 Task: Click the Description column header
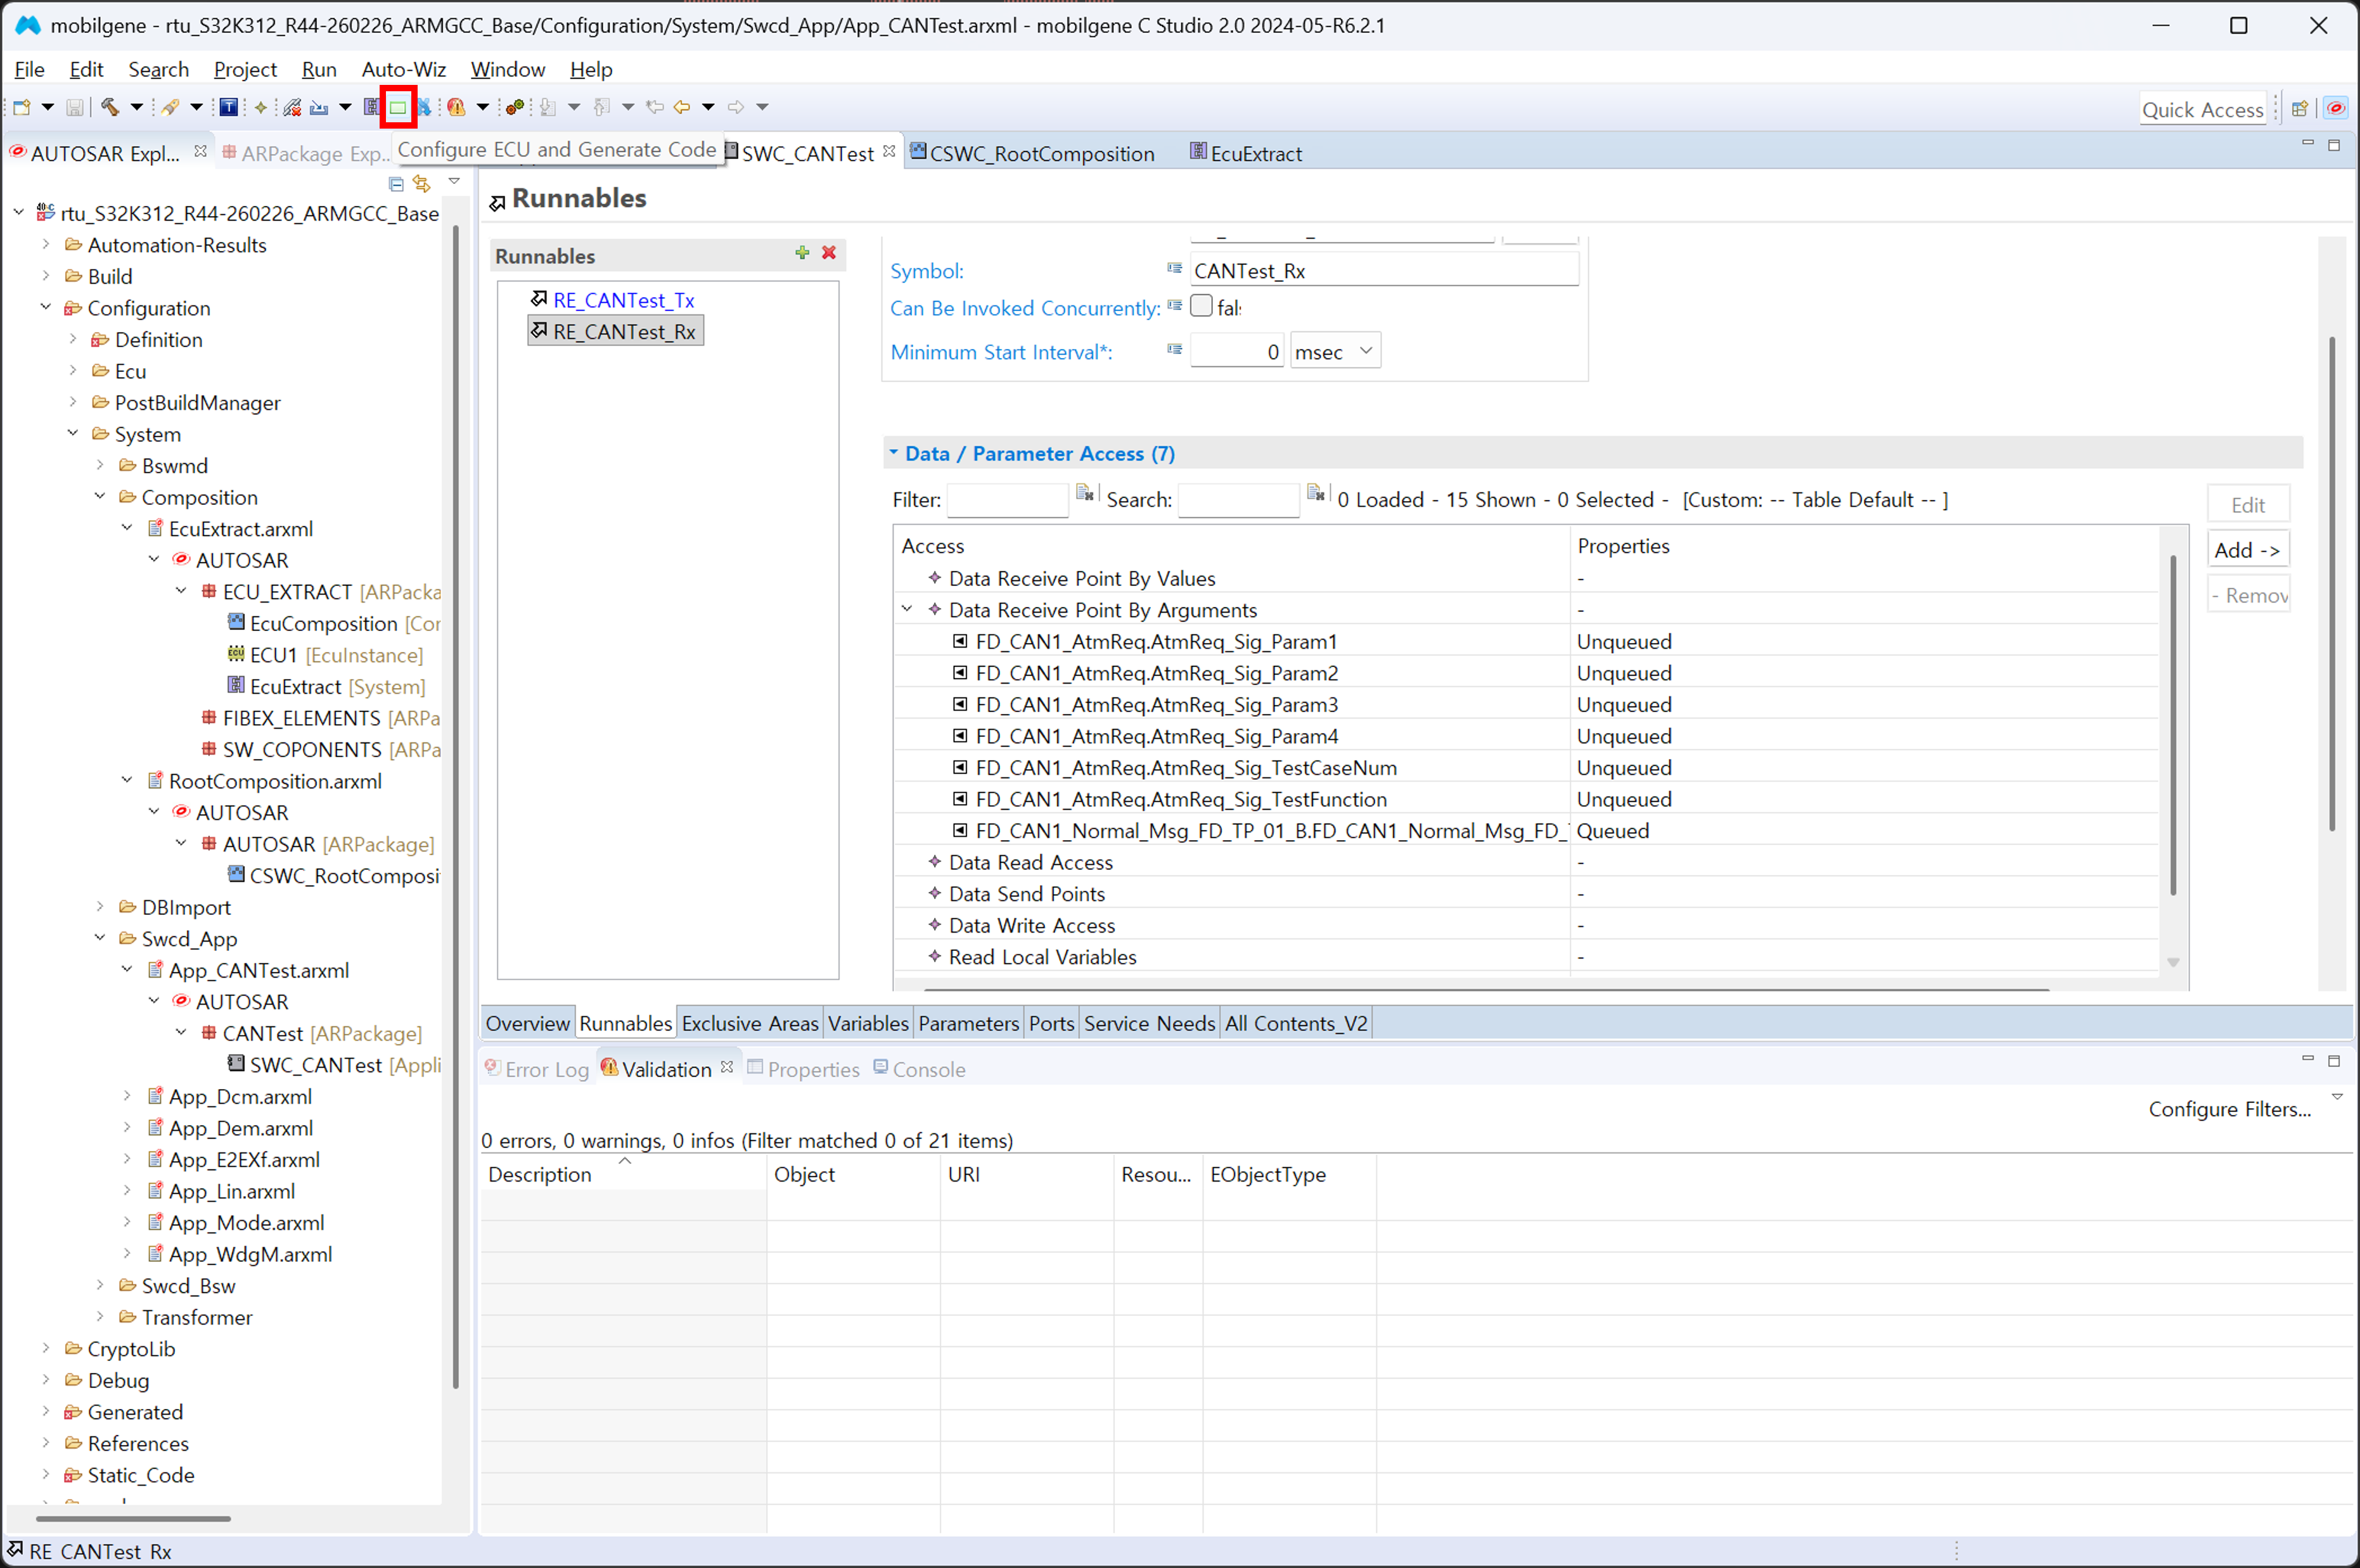[623, 1174]
